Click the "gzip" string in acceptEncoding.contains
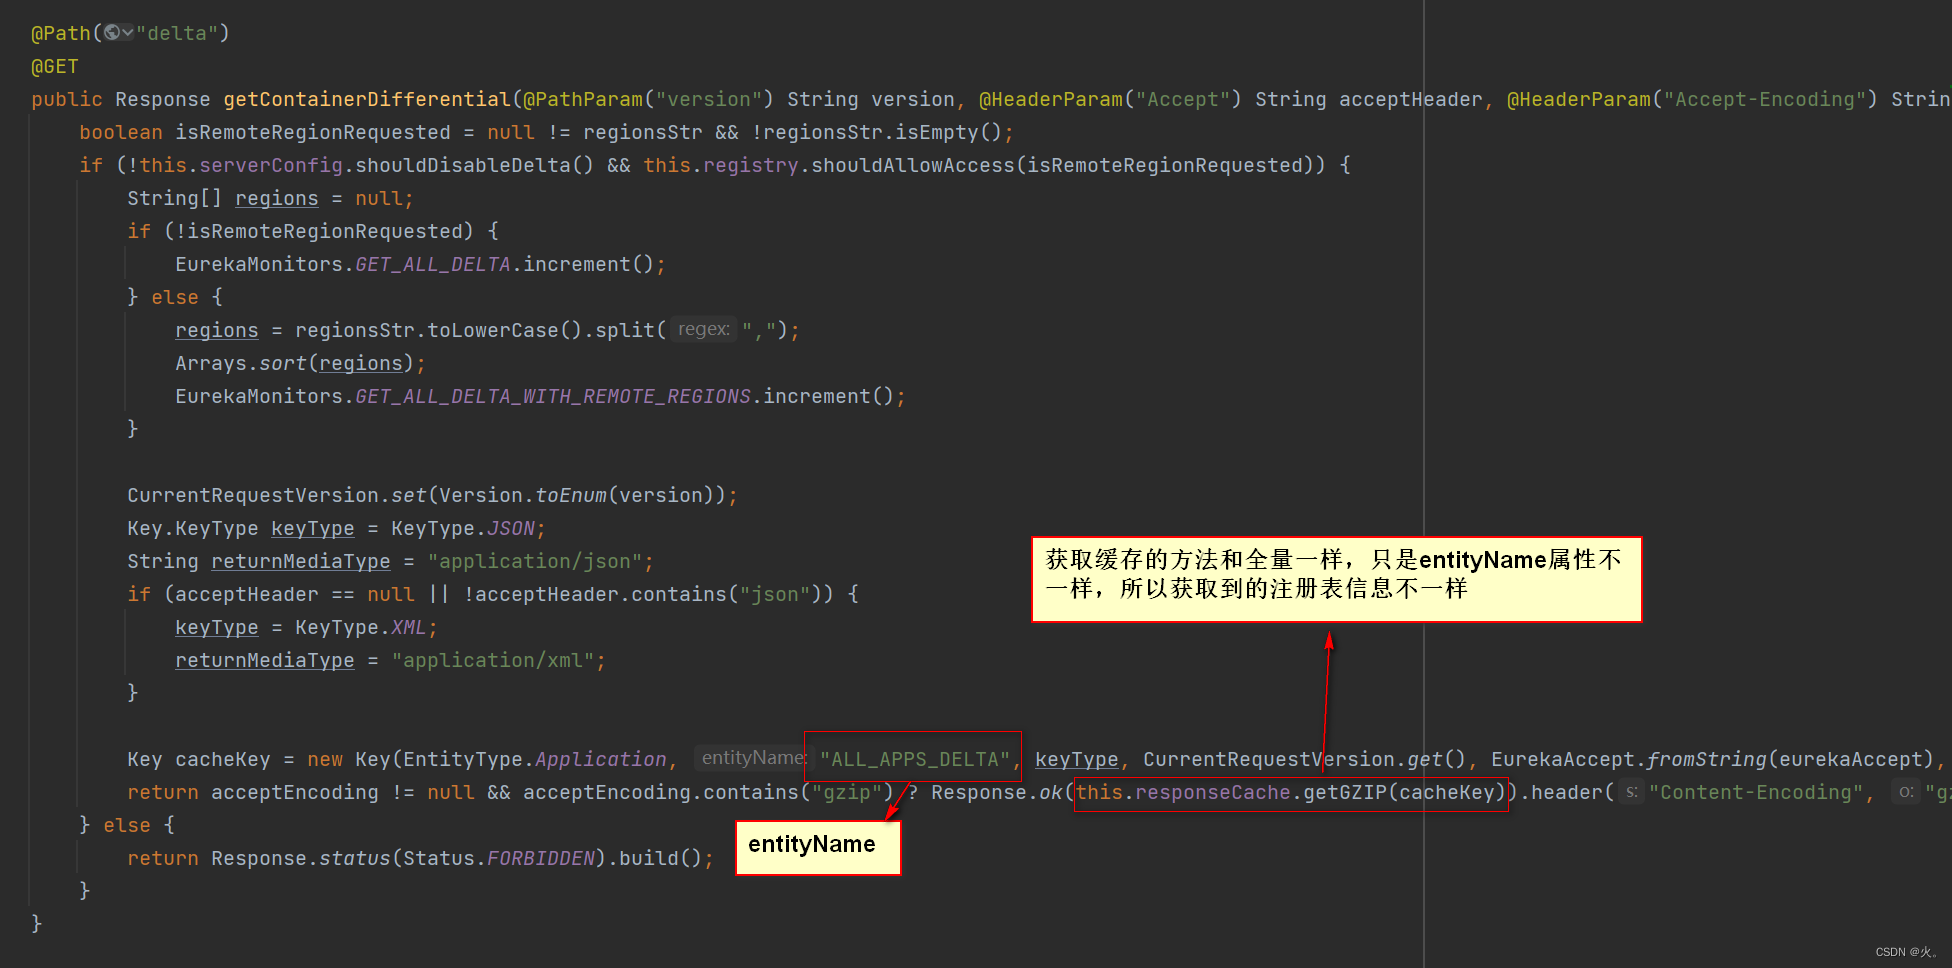1952x968 pixels. pyautogui.click(x=847, y=792)
